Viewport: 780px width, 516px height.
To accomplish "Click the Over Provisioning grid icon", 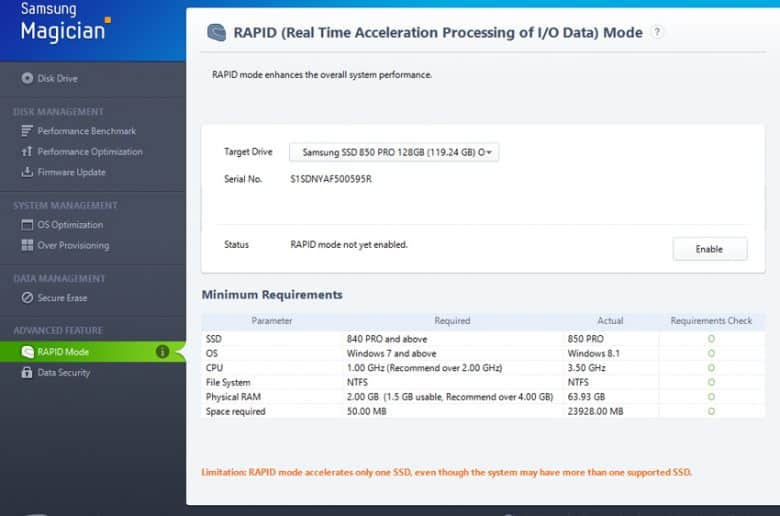I will [27, 245].
